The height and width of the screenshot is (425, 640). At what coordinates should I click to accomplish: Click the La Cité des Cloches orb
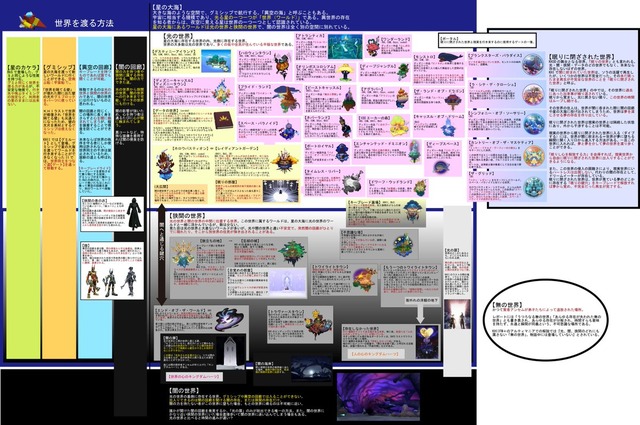pyautogui.click(x=533, y=94)
